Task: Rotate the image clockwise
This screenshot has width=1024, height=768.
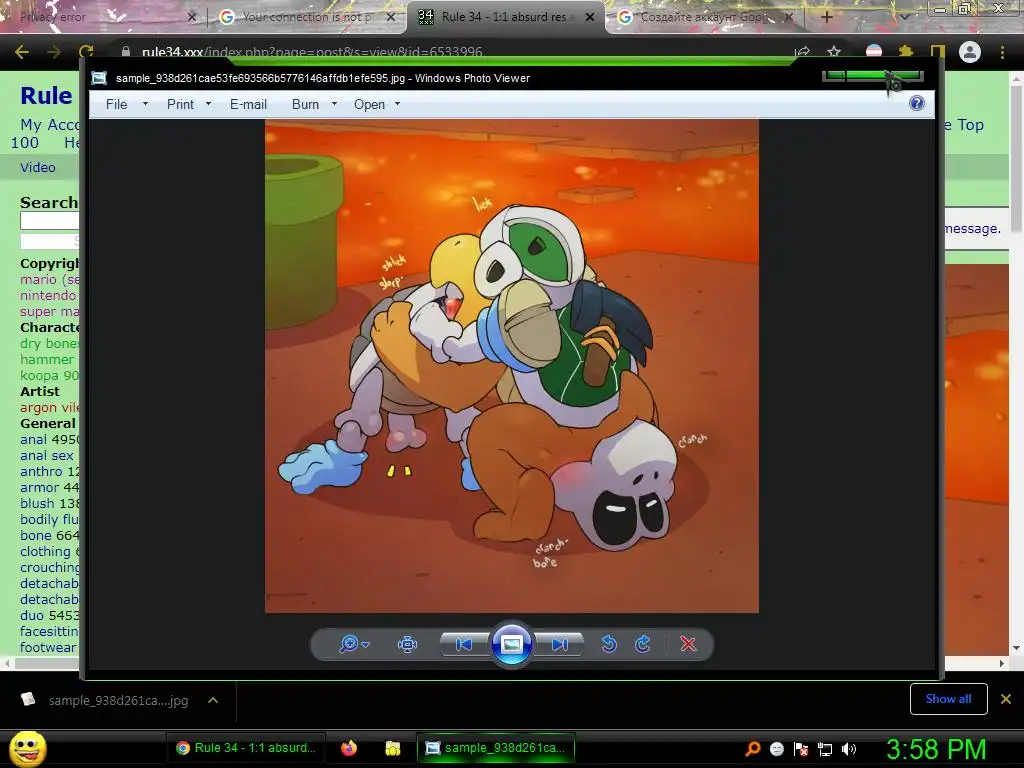Action: click(x=643, y=645)
